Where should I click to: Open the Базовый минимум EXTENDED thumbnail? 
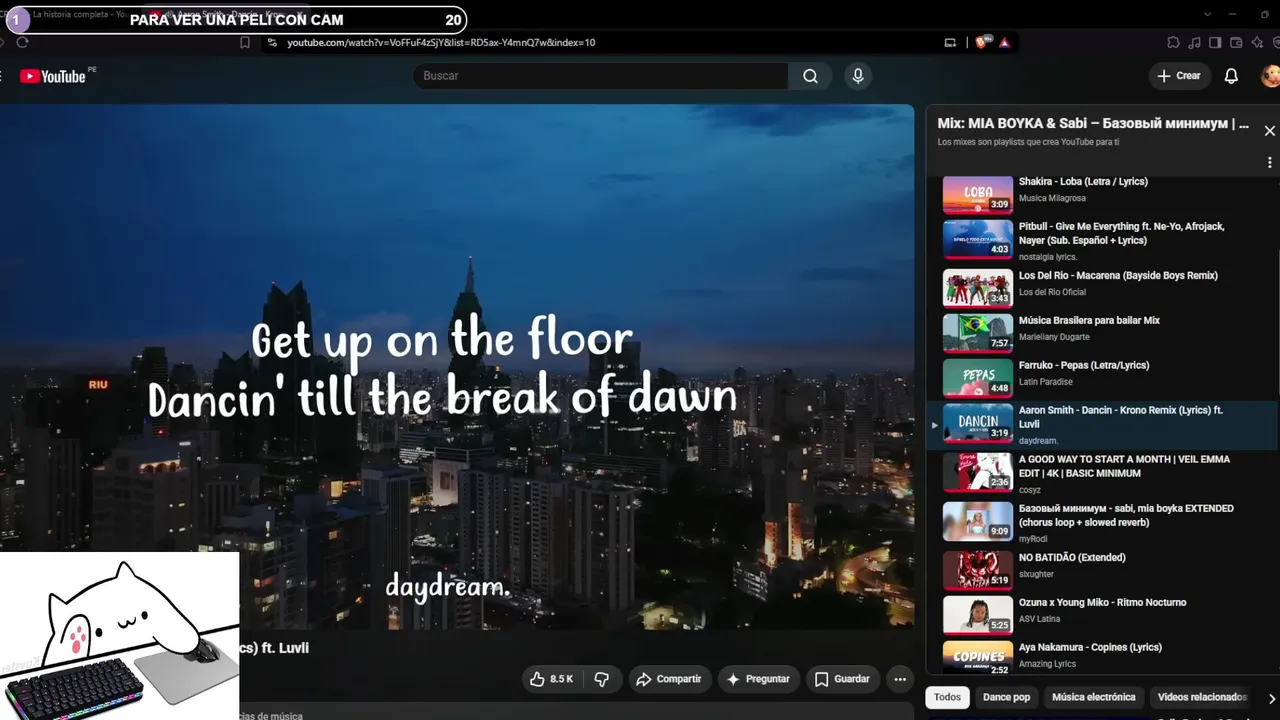coord(978,521)
